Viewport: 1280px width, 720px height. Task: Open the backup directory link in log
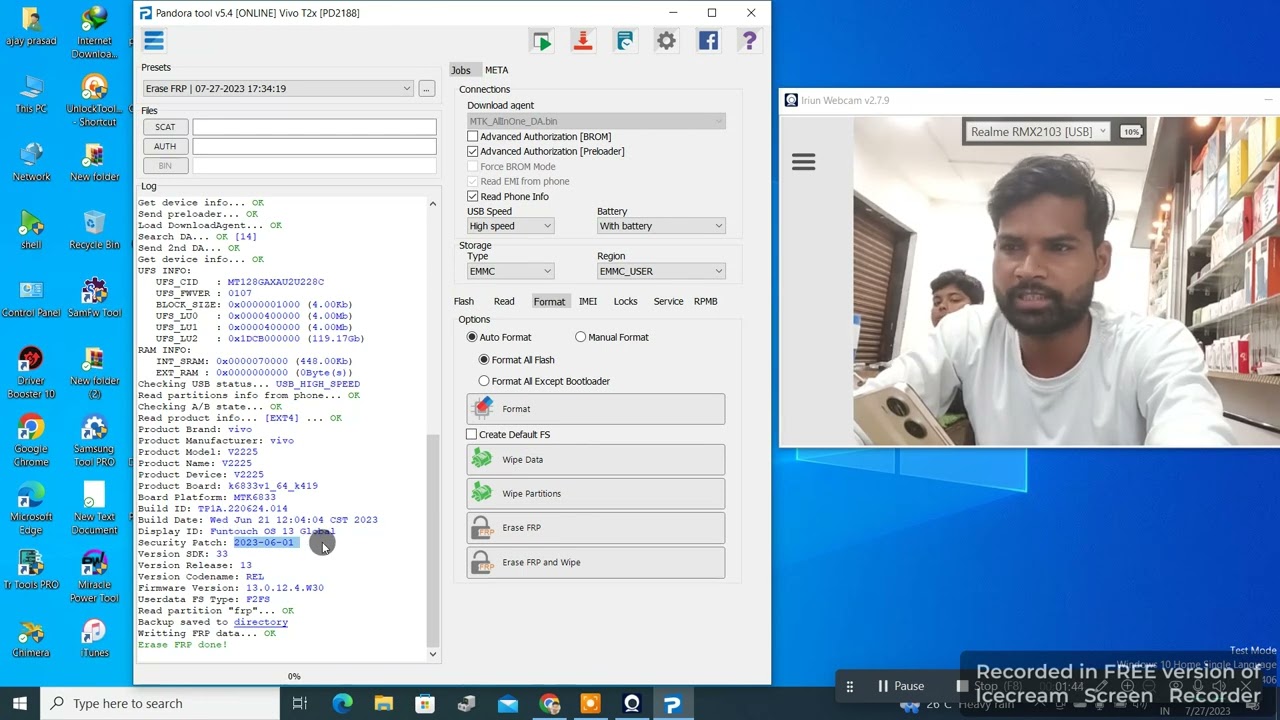260,622
